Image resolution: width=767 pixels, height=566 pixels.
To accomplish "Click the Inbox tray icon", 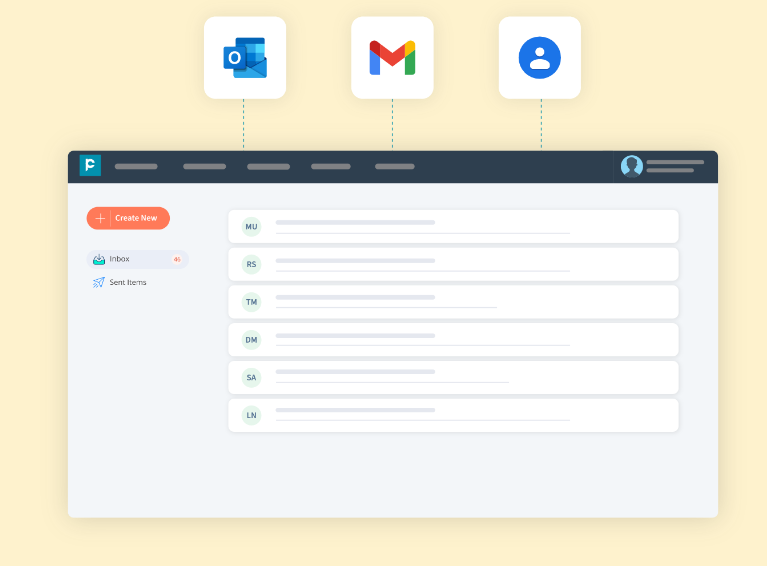I will coord(99,259).
